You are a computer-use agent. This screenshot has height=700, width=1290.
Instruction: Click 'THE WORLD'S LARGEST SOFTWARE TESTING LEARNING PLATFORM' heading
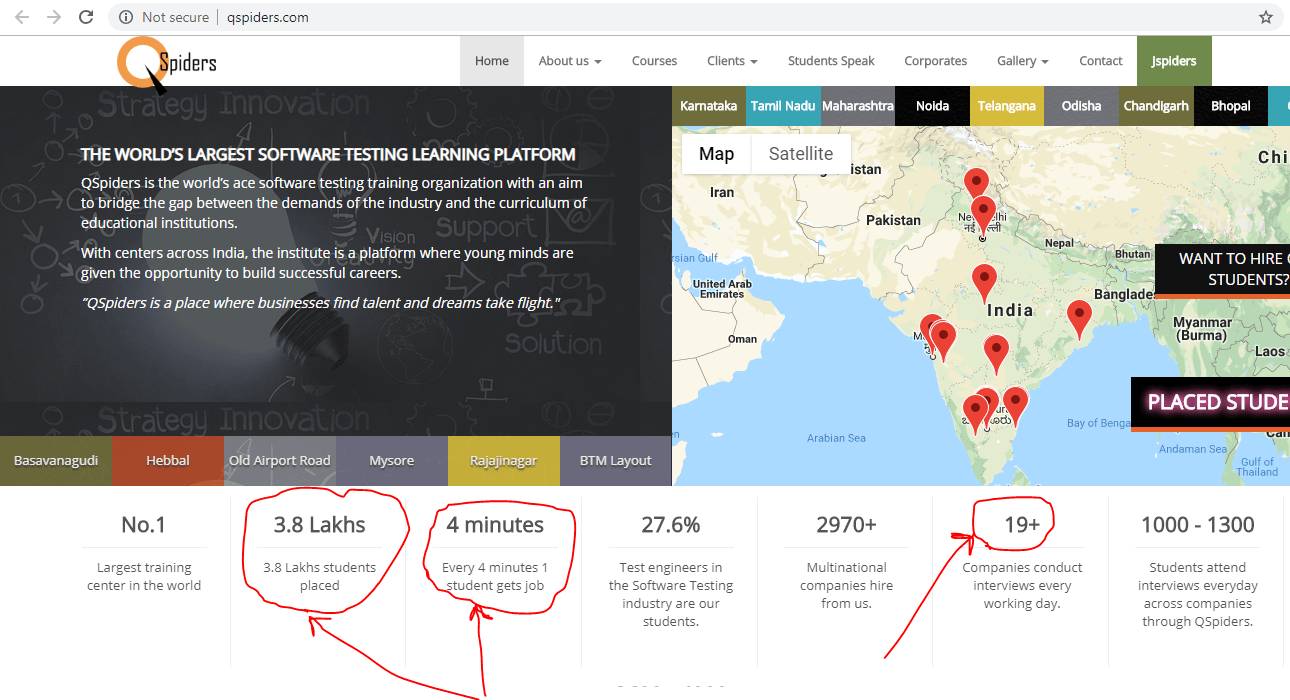(x=328, y=155)
